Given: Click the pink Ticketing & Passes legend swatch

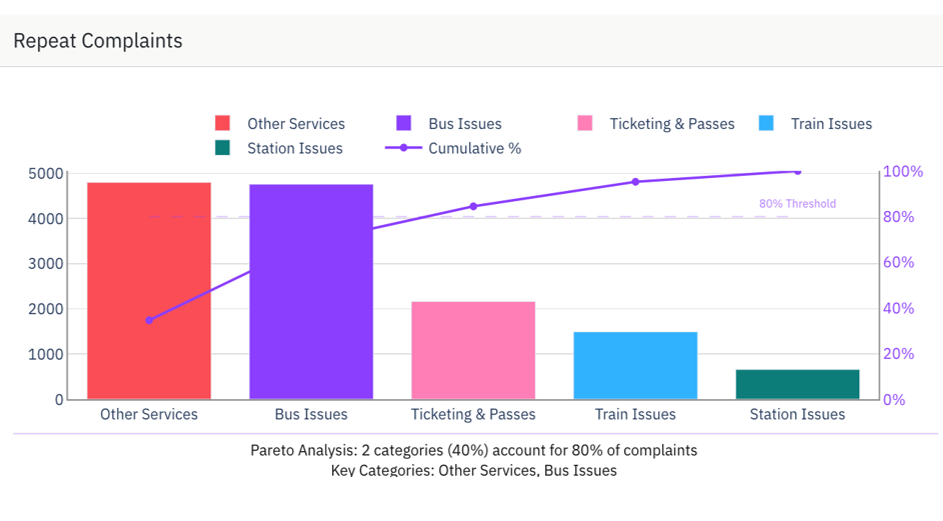Looking at the screenshot, I should [585, 124].
